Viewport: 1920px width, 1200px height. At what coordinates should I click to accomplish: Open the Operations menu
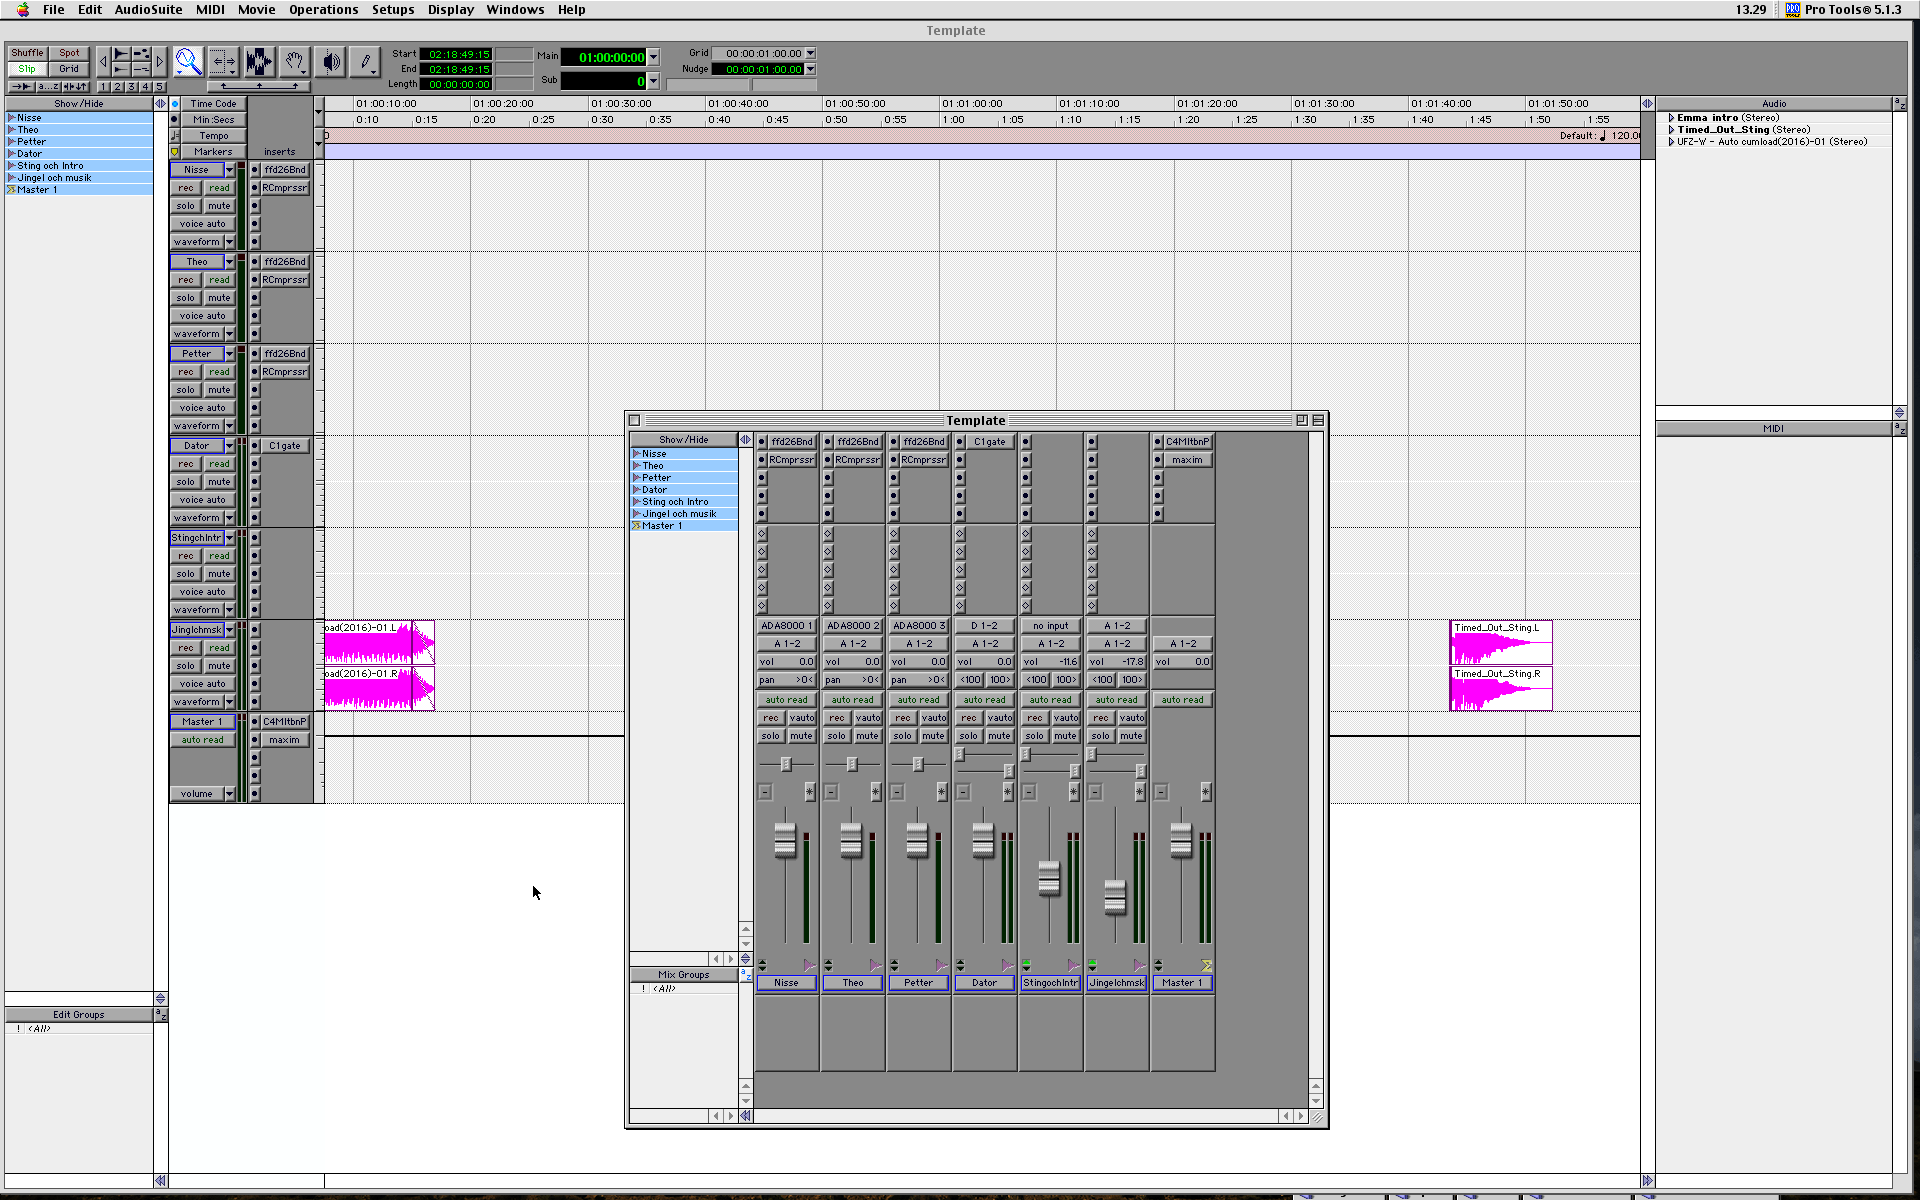(323, 10)
